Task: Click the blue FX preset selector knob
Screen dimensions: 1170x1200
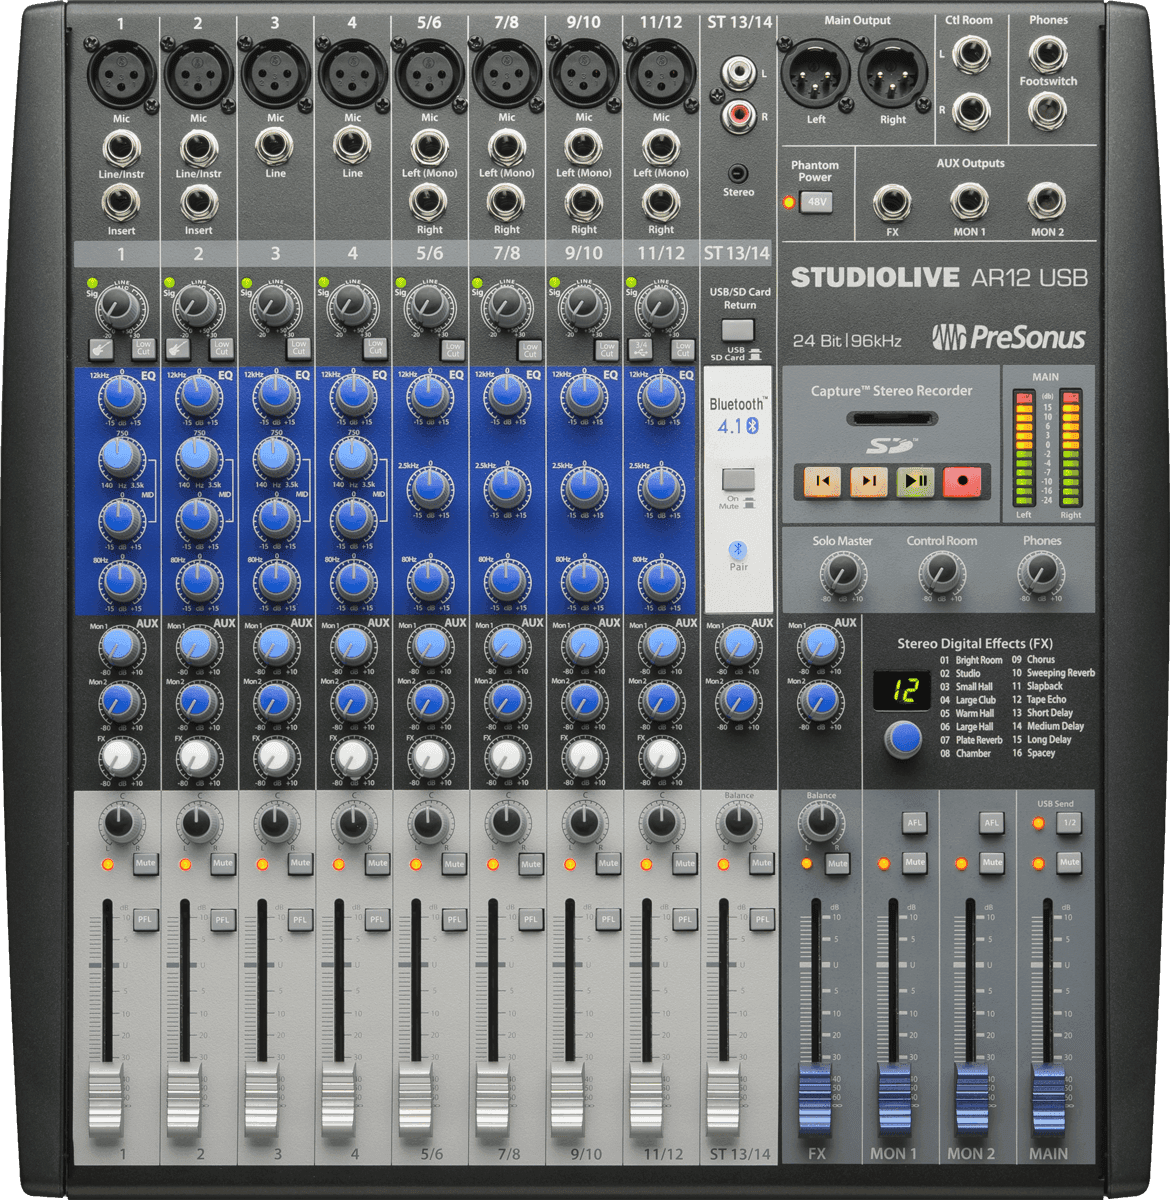Action: pyautogui.click(x=904, y=740)
